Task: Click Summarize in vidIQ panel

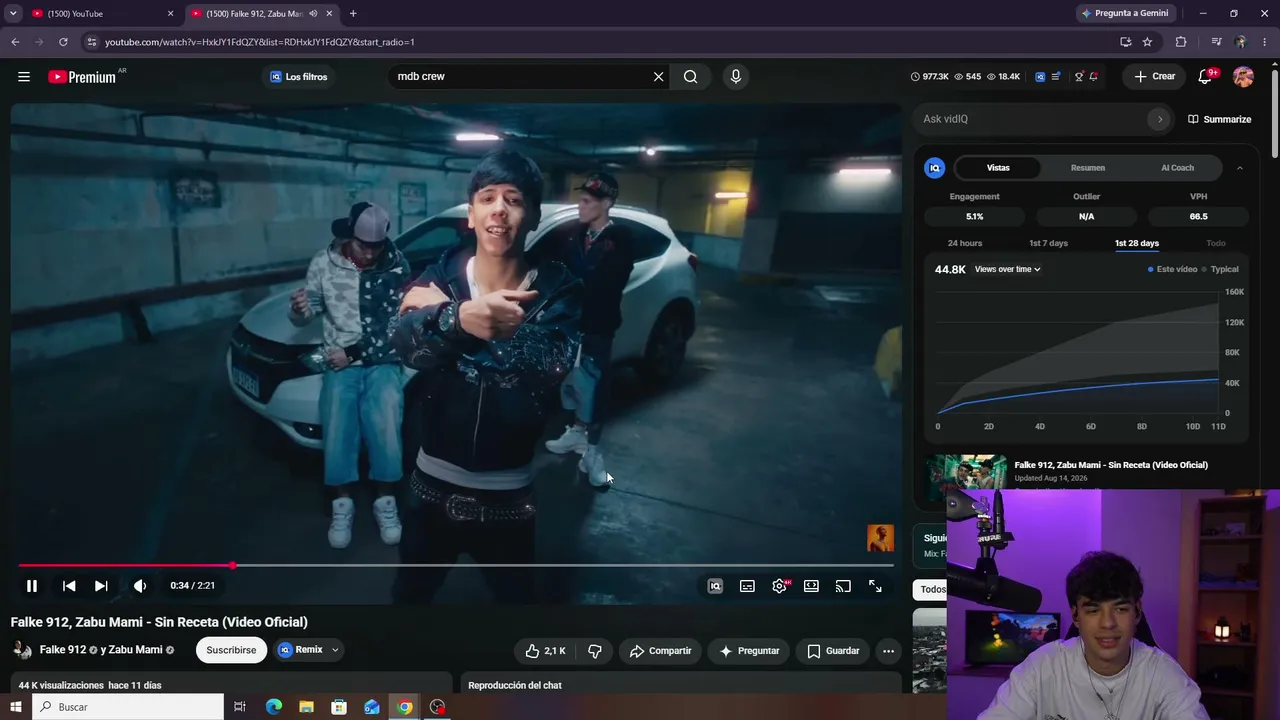Action: 1219,119
